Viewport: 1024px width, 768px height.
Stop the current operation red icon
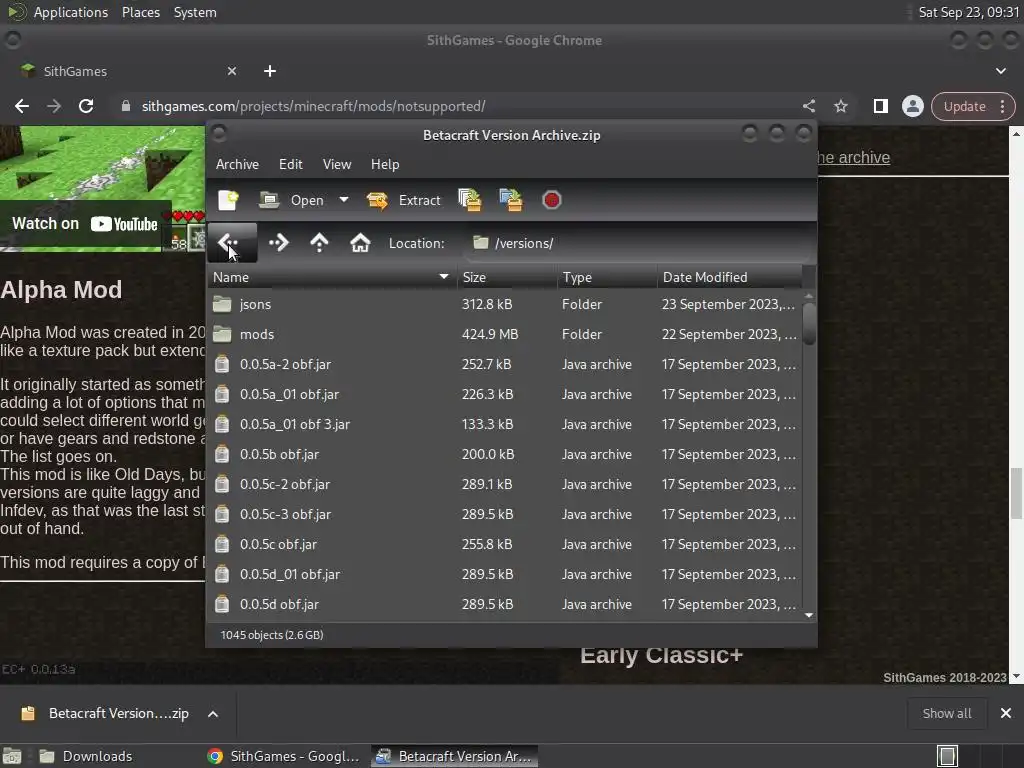pyautogui.click(x=551, y=200)
